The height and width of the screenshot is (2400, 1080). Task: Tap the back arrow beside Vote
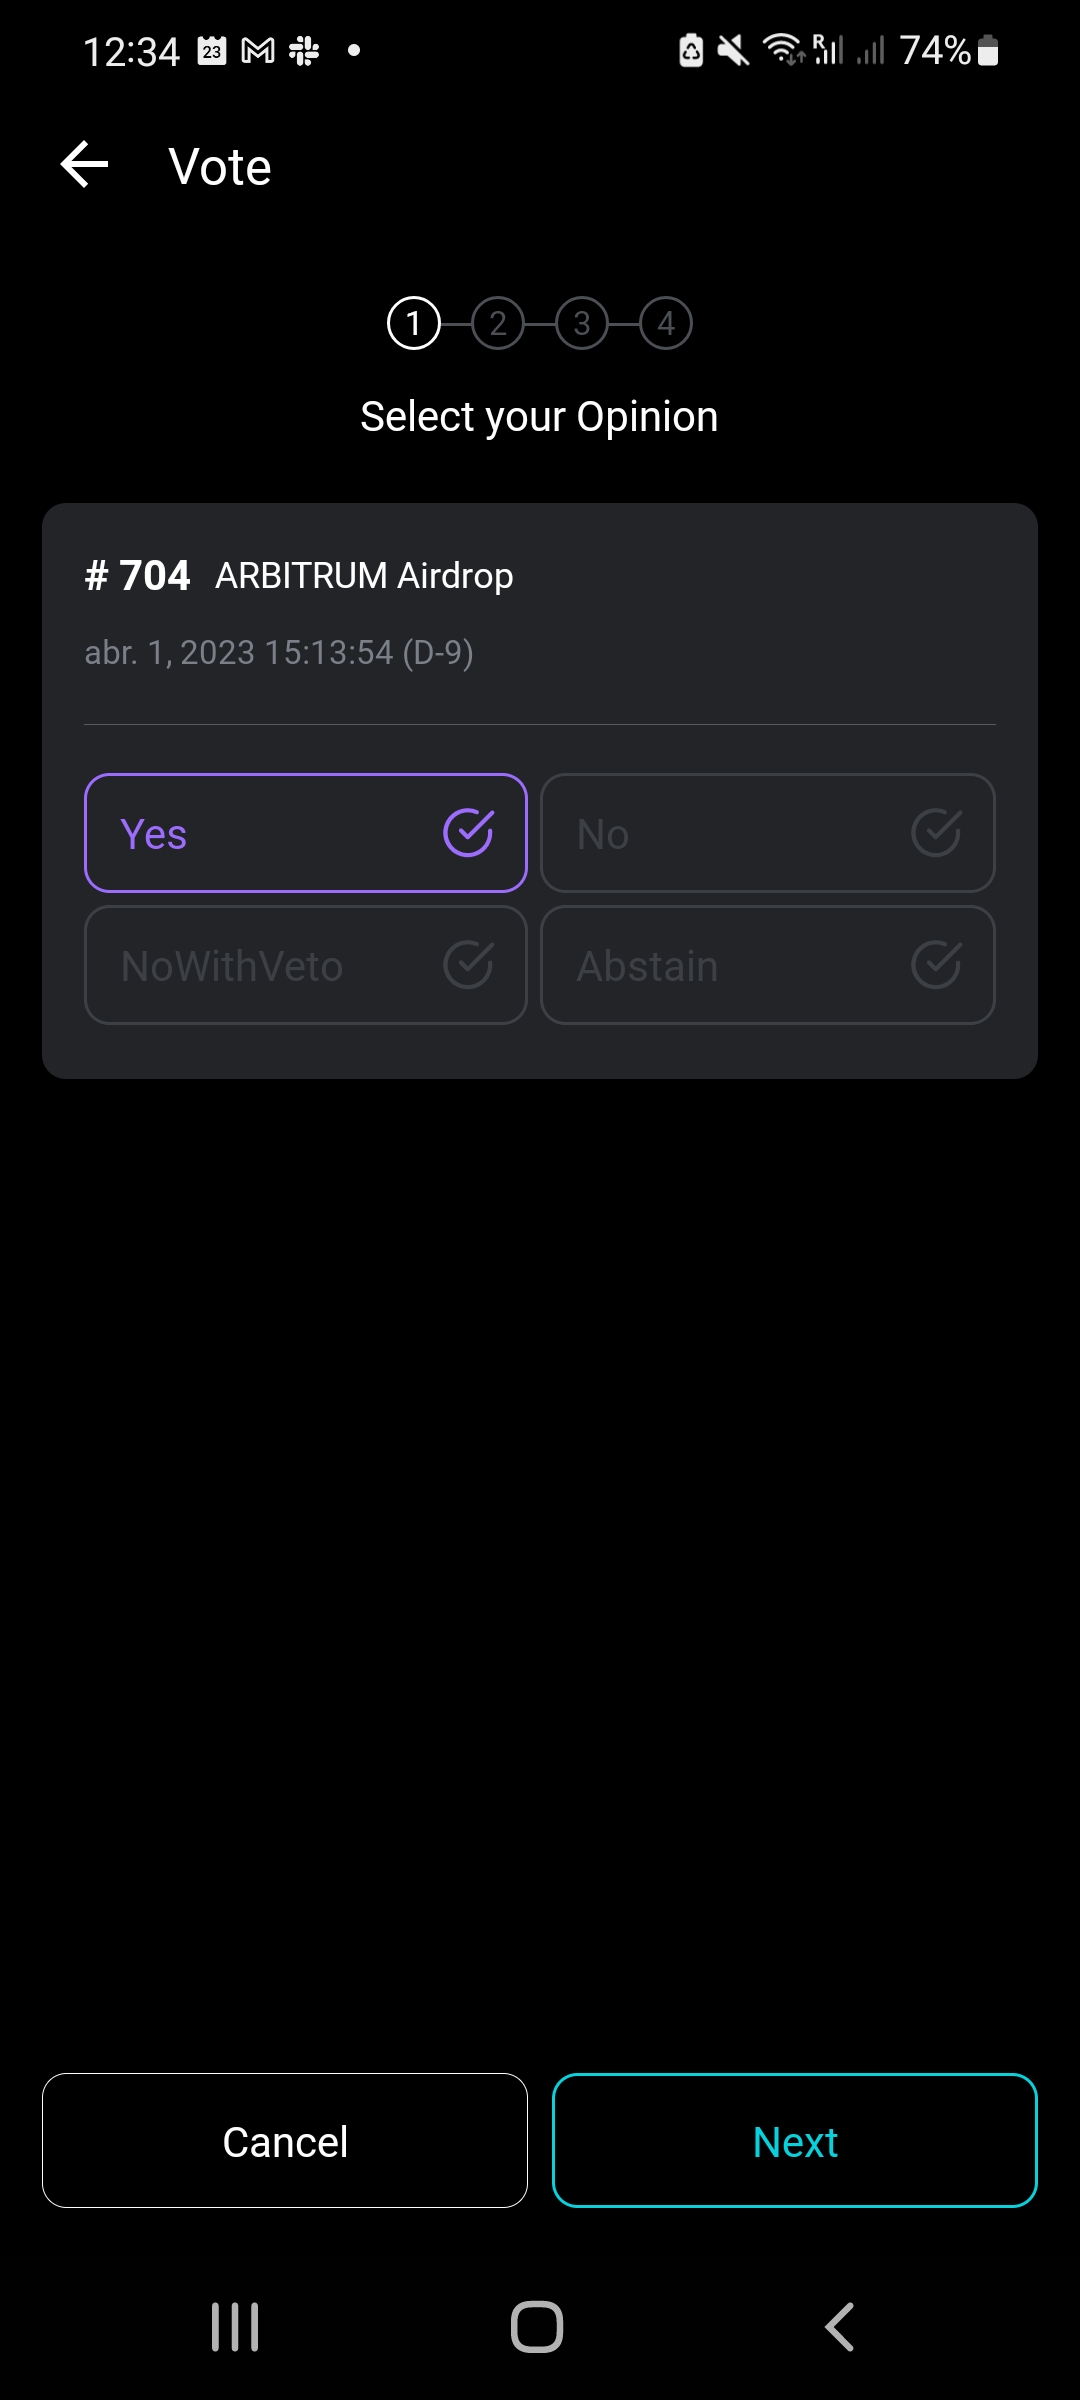pos(85,165)
